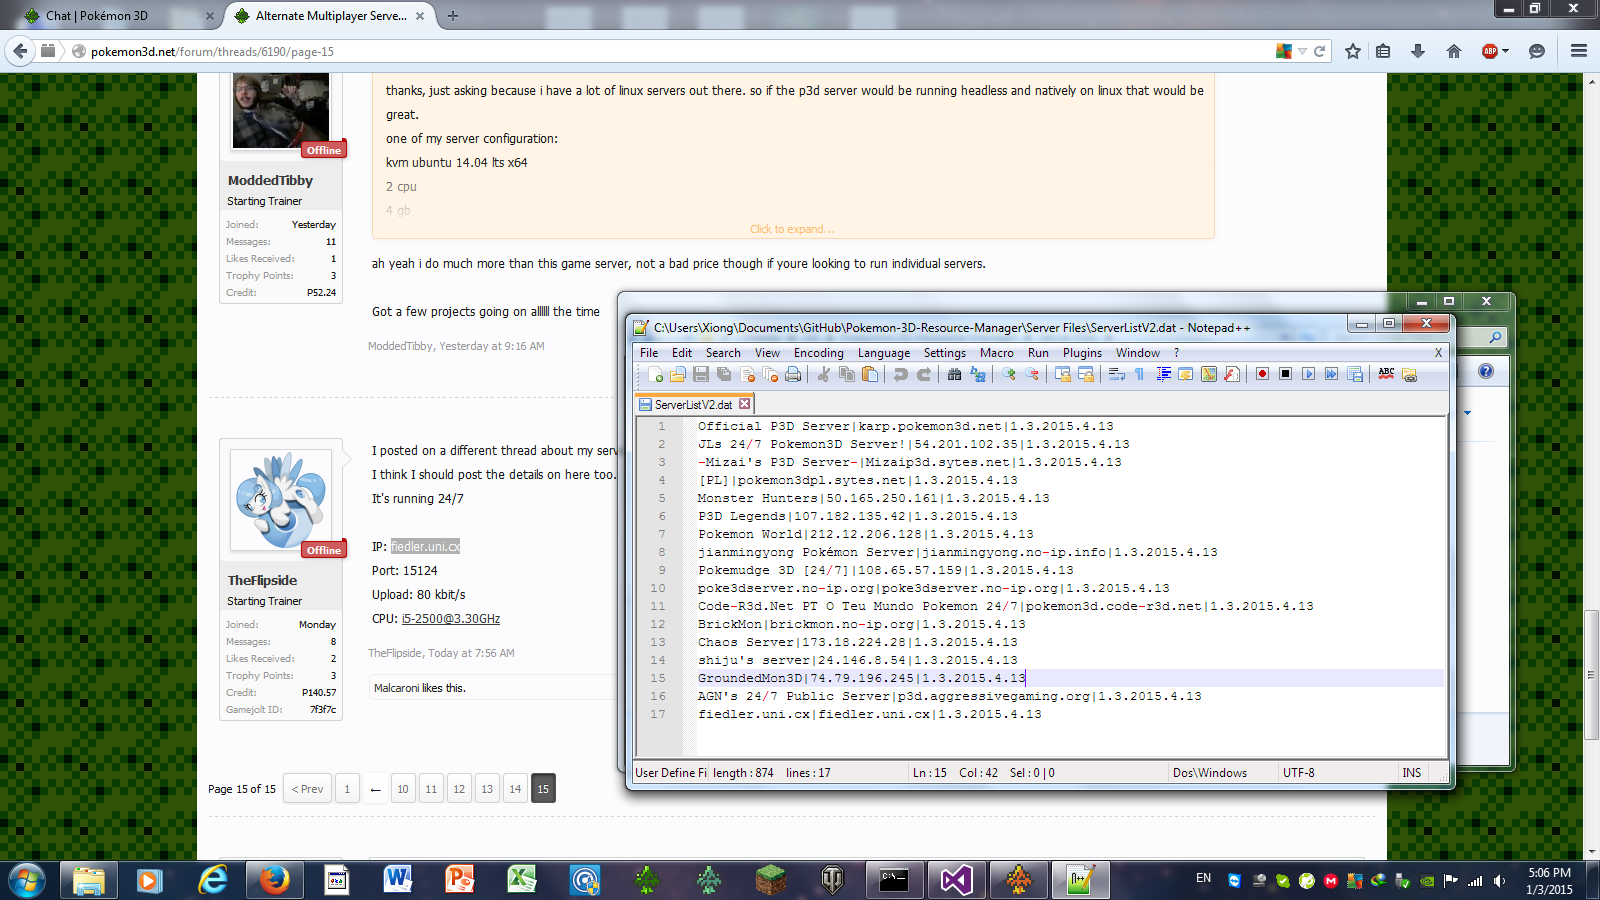This screenshot has height=900, width=1600.
Task: Toggle show all characters pilcrow button
Action: point(1139,374)
